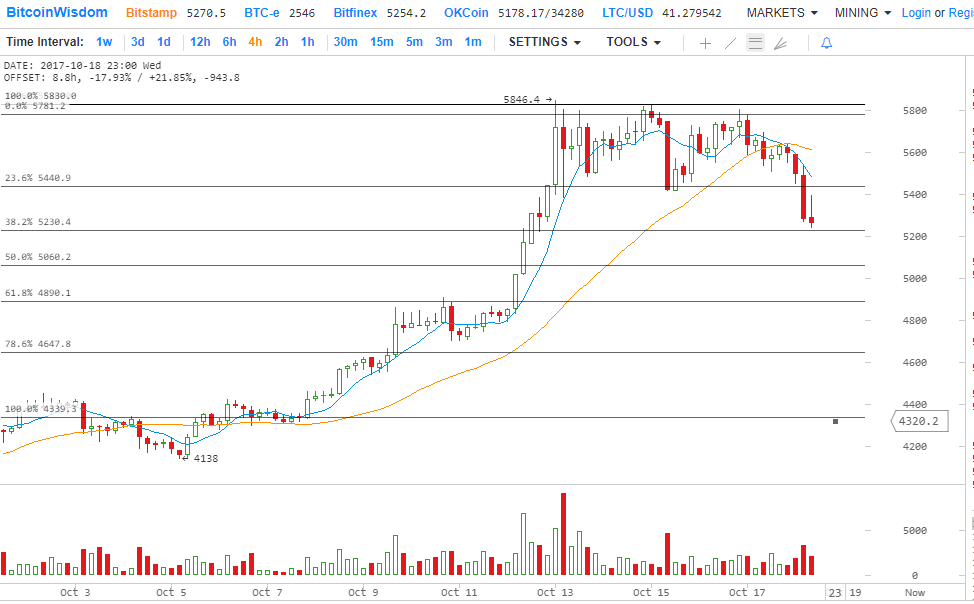Select the Fibonacci retracement lines tool
The height and width of the screenshot is (604, 974).
pos(755,43)
